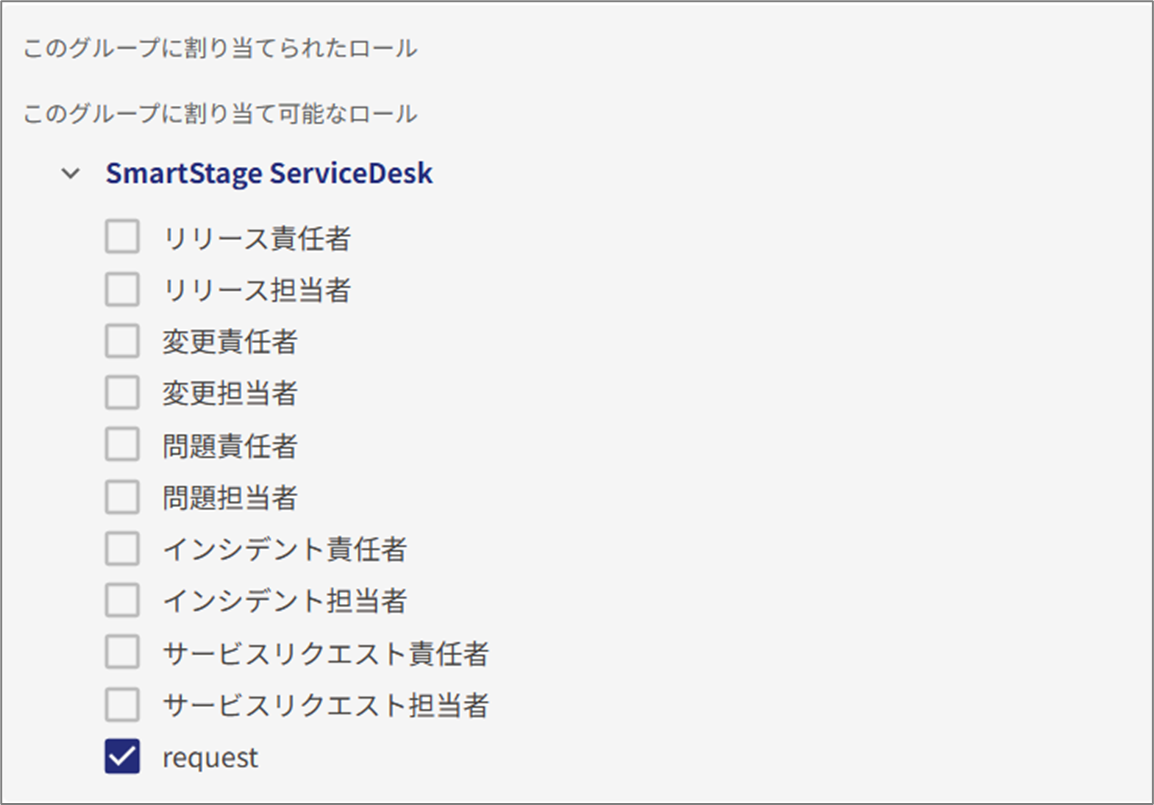This screenshot has width=1154, height=805.
Task: Enable the サービスリクエスト責任者 checkbox
Action: pos(122,653)
